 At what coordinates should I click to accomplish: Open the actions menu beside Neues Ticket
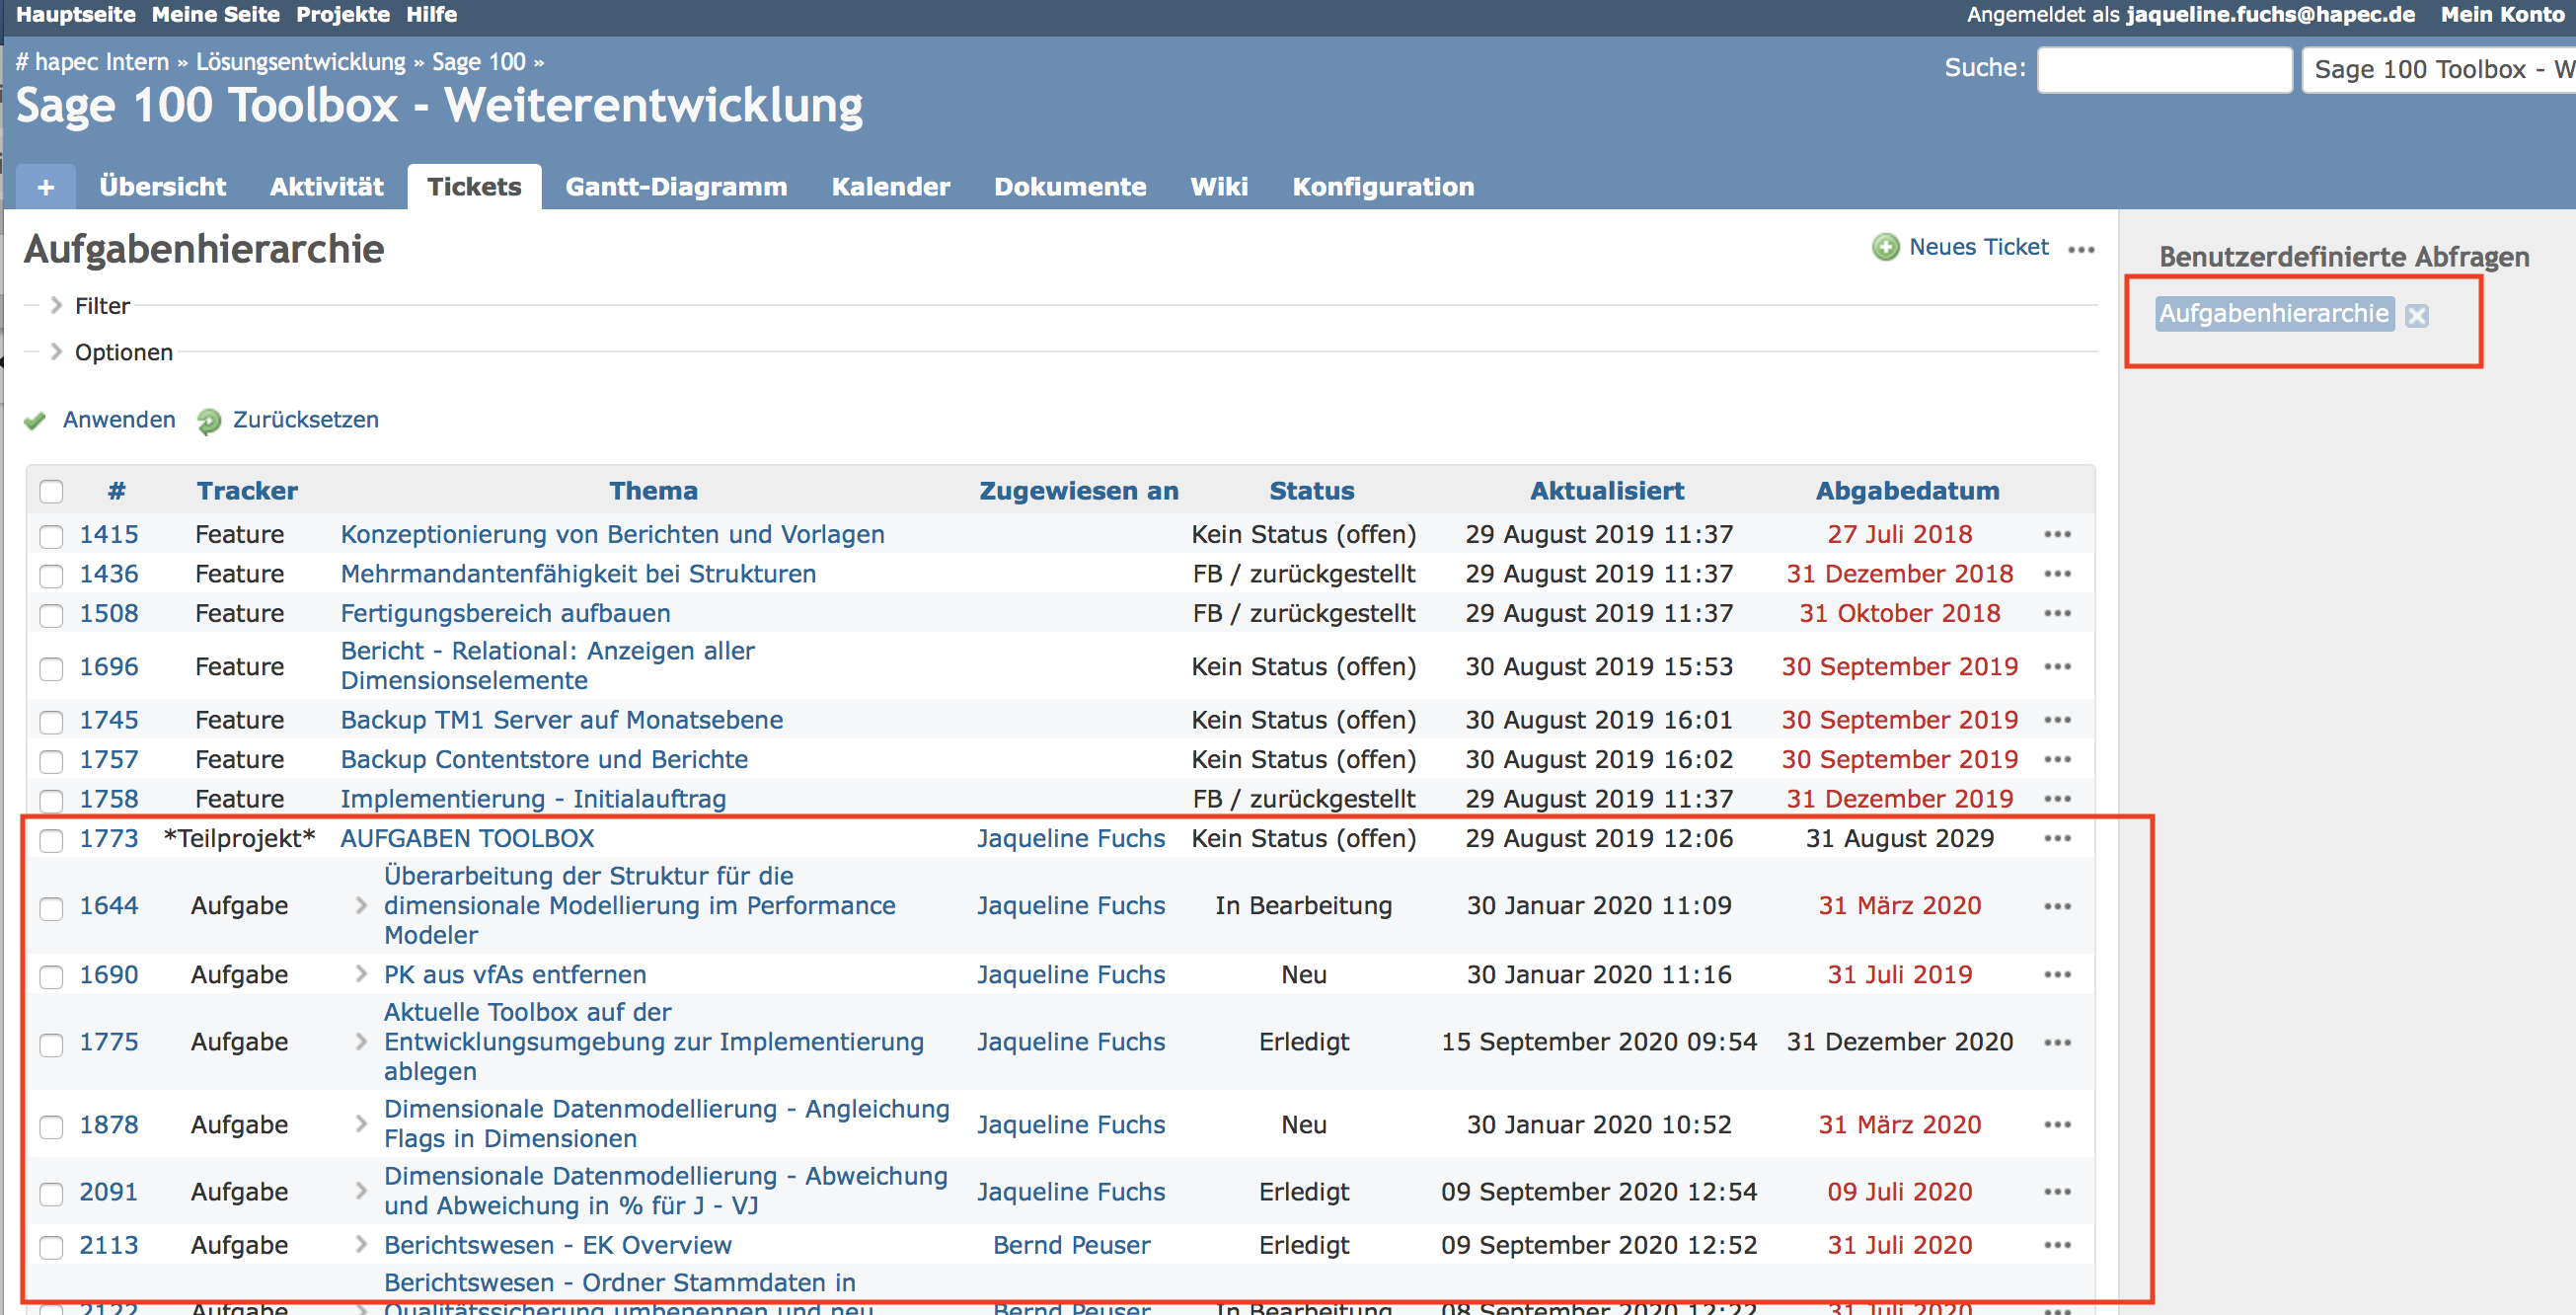[x=2081, y=249]
